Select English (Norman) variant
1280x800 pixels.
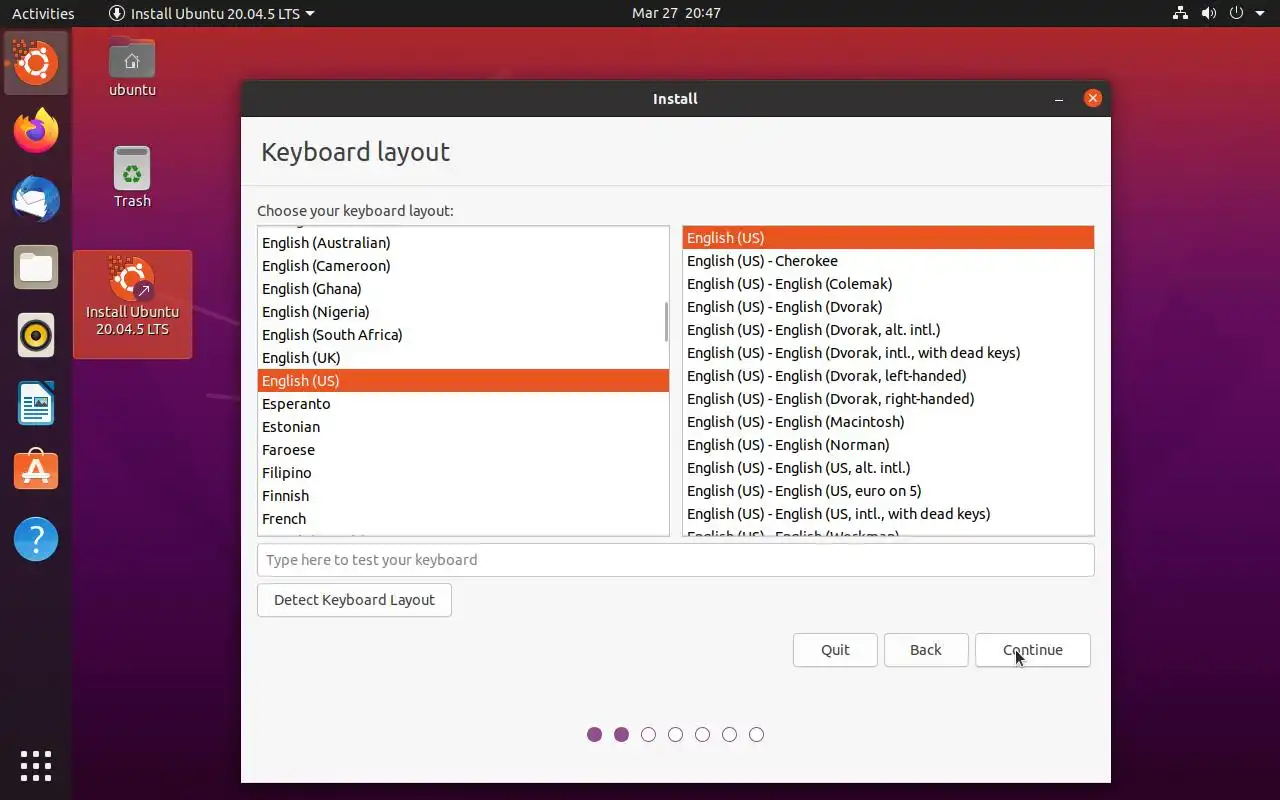(888, 445)
